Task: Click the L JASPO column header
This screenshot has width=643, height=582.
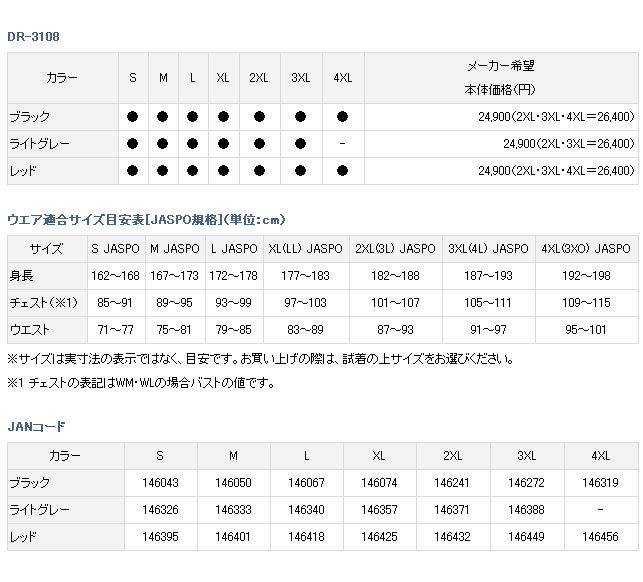Action: [x=234, y=249]
